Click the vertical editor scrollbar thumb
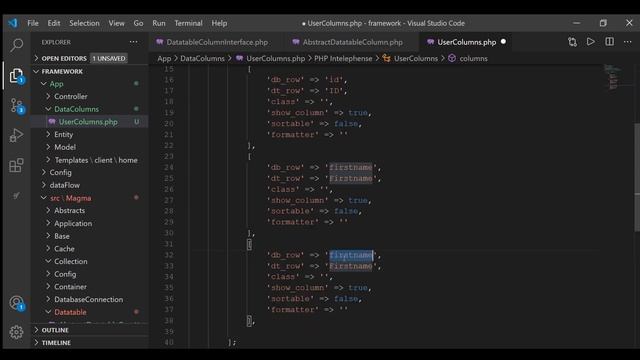Image resolution: width=640 pixels, height=360 pixels. point(637,178)
